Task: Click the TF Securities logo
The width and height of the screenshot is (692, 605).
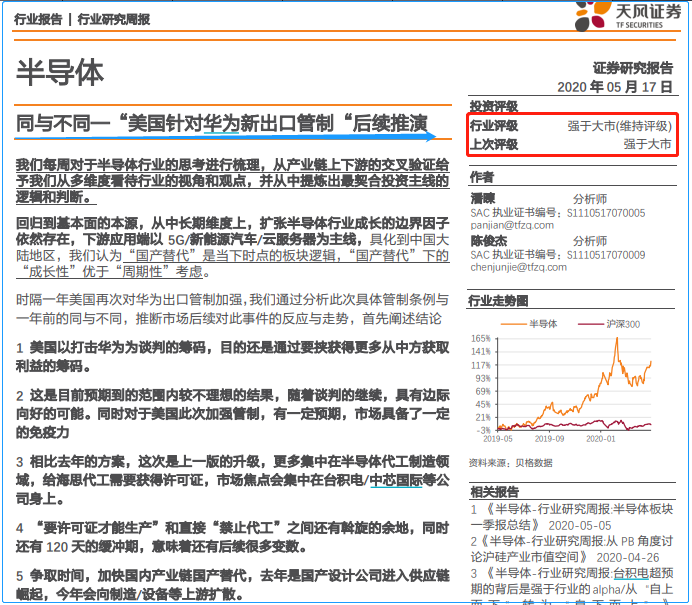Action: [x=628, y=16]
